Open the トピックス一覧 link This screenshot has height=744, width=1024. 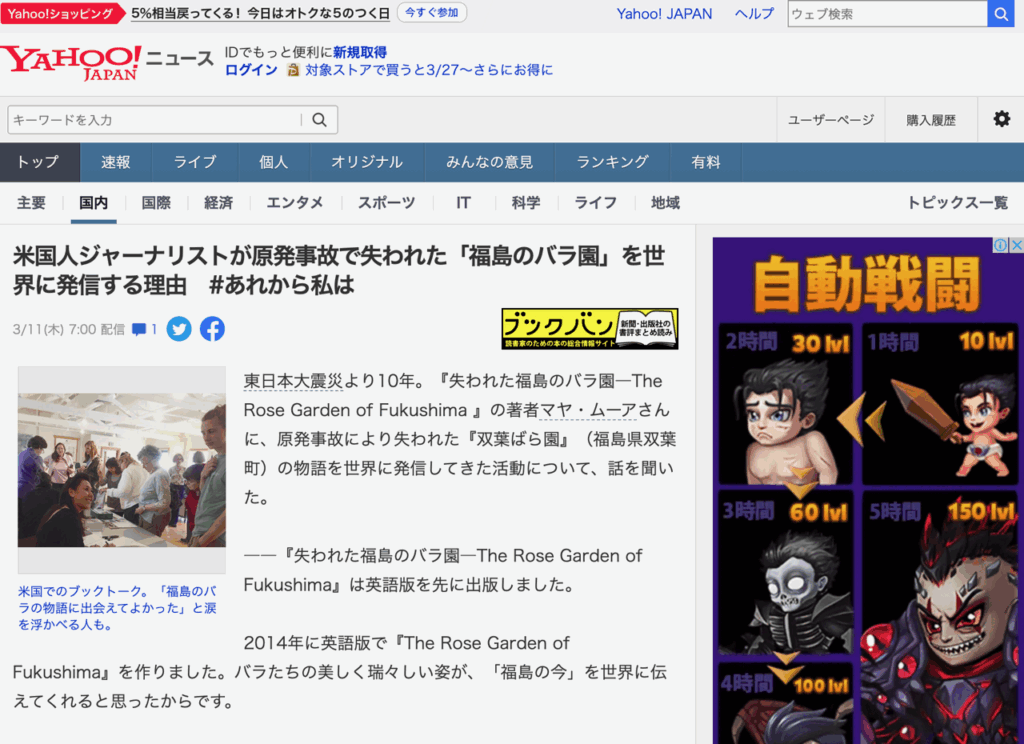tap(957, 203)
